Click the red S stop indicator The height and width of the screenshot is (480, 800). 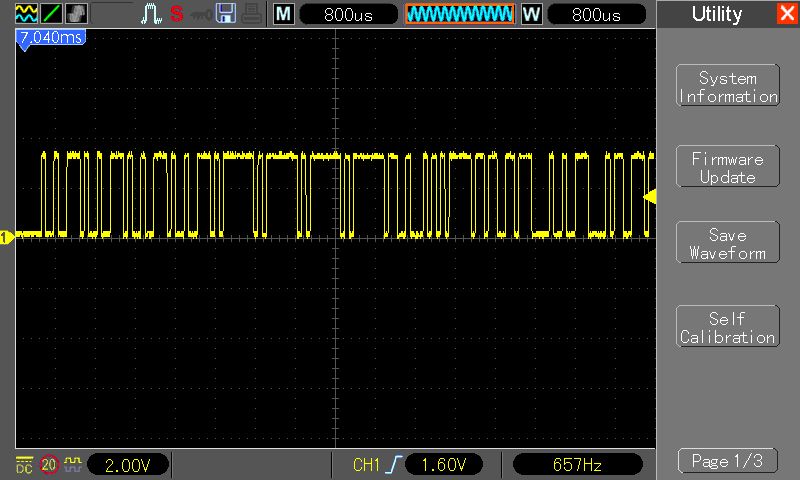click(x=177, y=14)
